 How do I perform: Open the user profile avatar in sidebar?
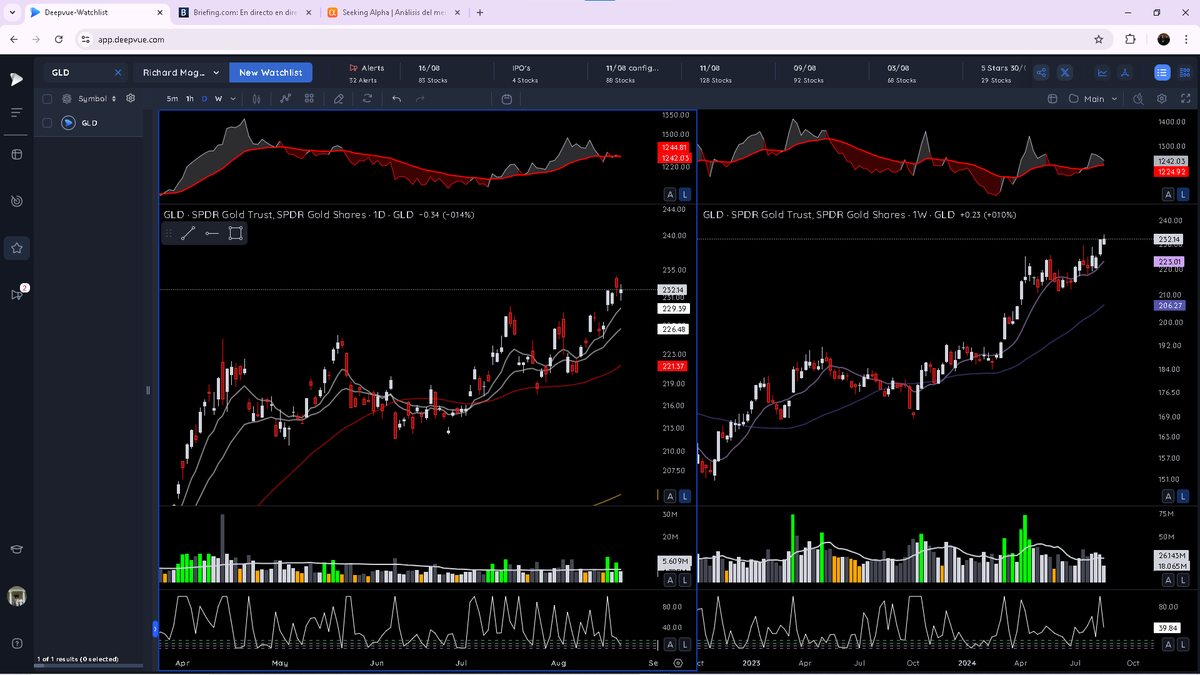coord(16,596)
